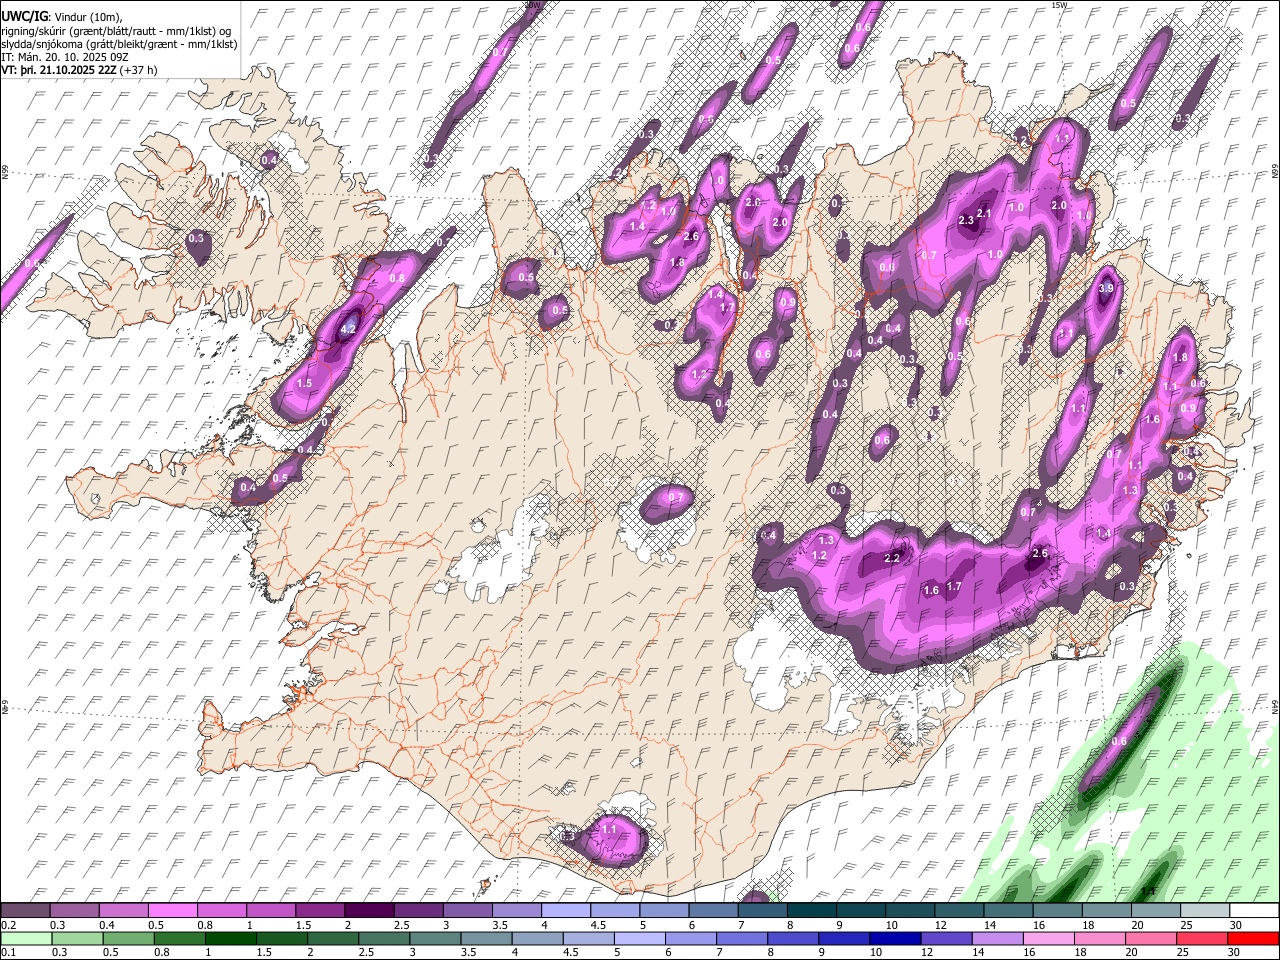Select snow legend swatch between 2 and 2.5

click(x=370, y=911)
